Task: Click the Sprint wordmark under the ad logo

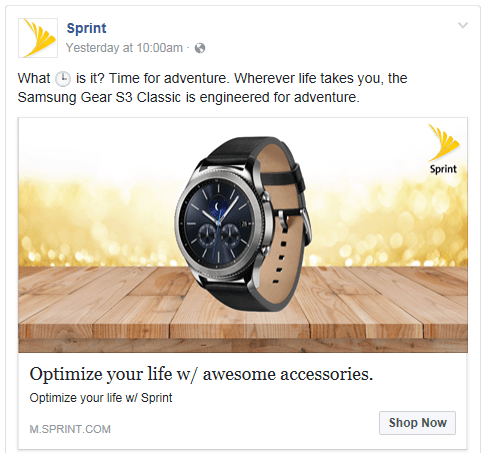Action: [x=443, y=169]
